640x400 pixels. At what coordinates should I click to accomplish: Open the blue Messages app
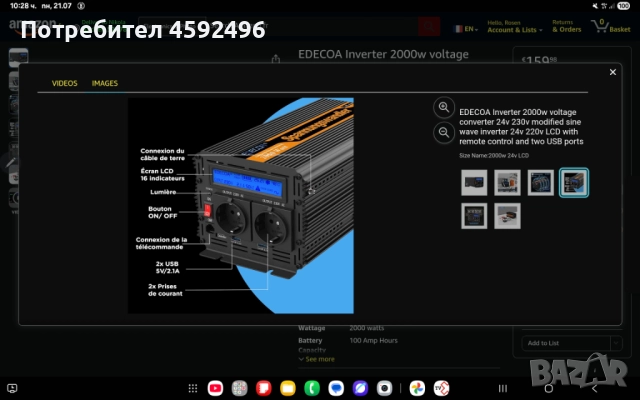click(x=336, y=388)
